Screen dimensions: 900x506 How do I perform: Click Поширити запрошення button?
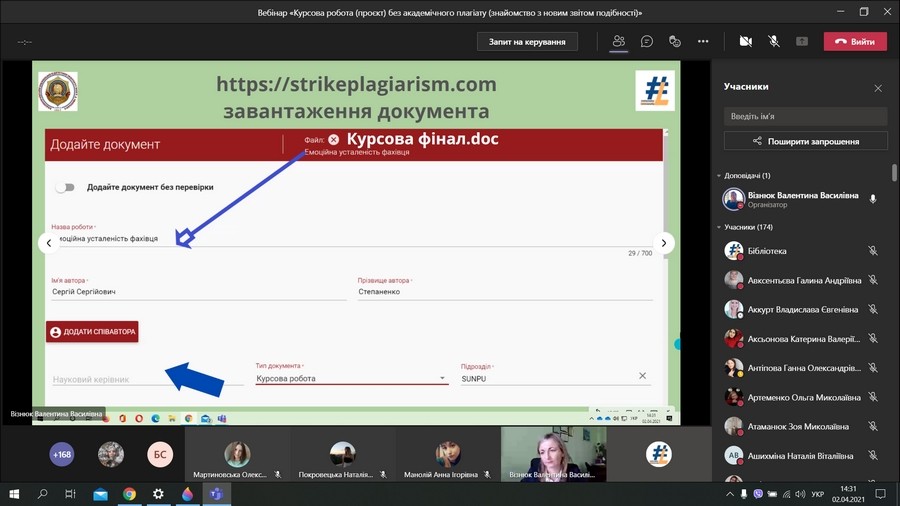[805, 141]
